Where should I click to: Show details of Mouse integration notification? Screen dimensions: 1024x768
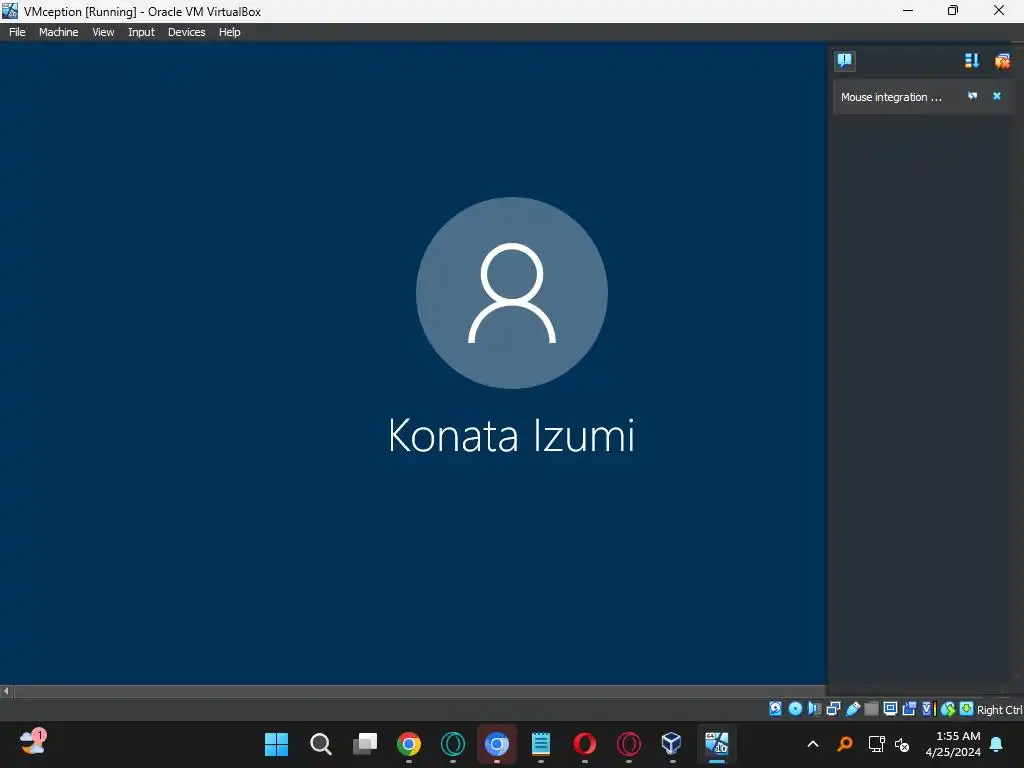[972, 96]
